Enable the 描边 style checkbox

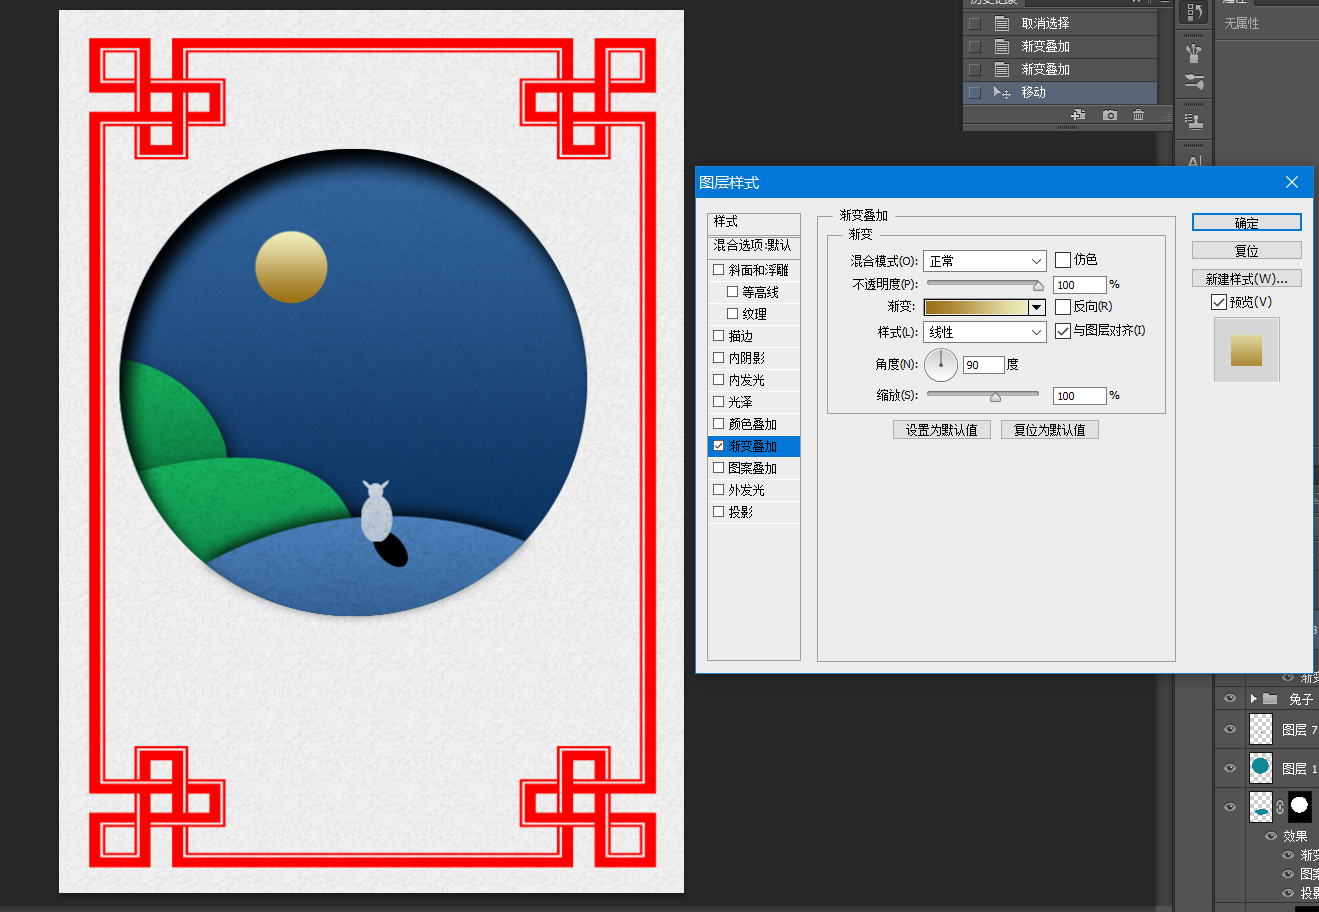tap(718, 336)
